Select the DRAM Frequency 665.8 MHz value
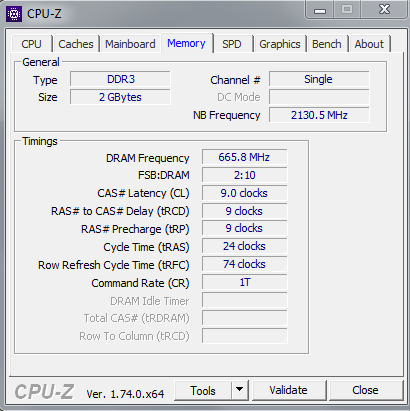 click(x=244, y=157)
